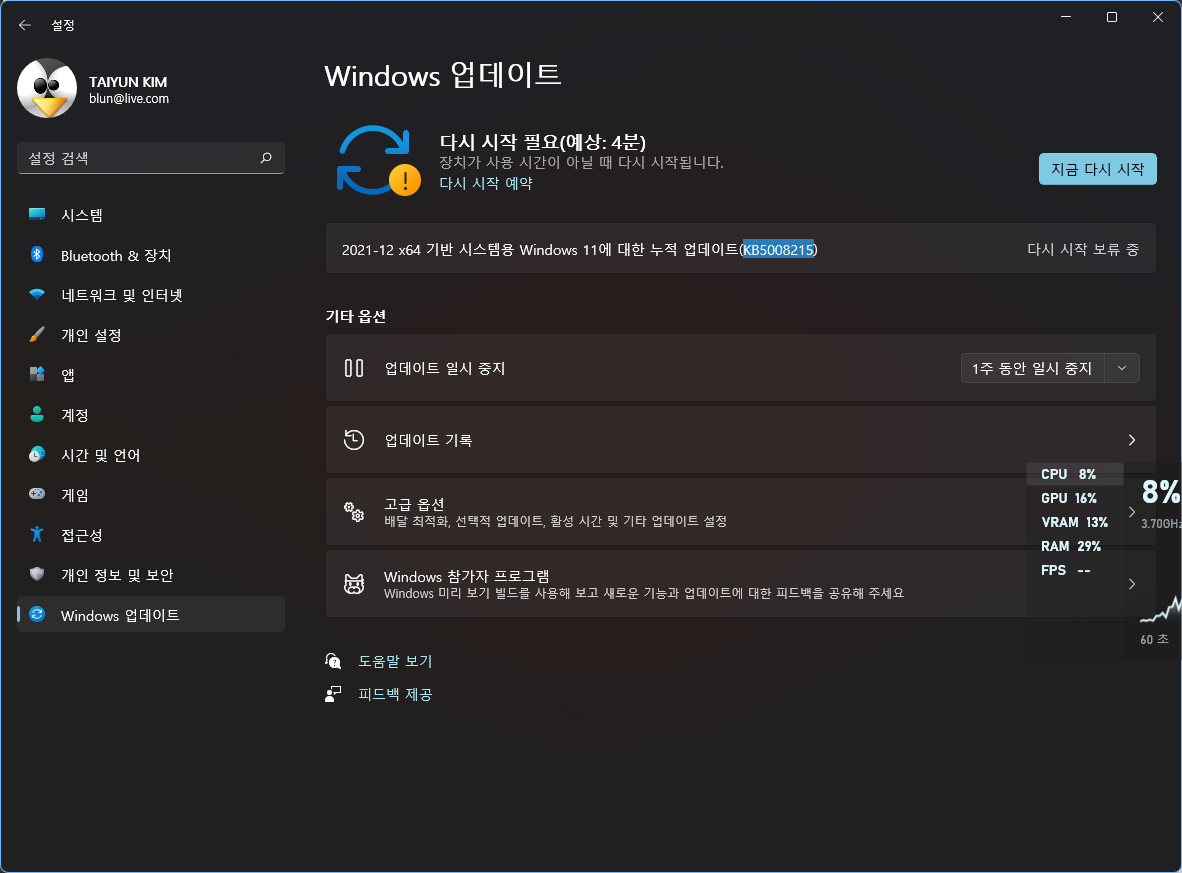
Task: Open the 계정 settings page
Action: (151, 415)
